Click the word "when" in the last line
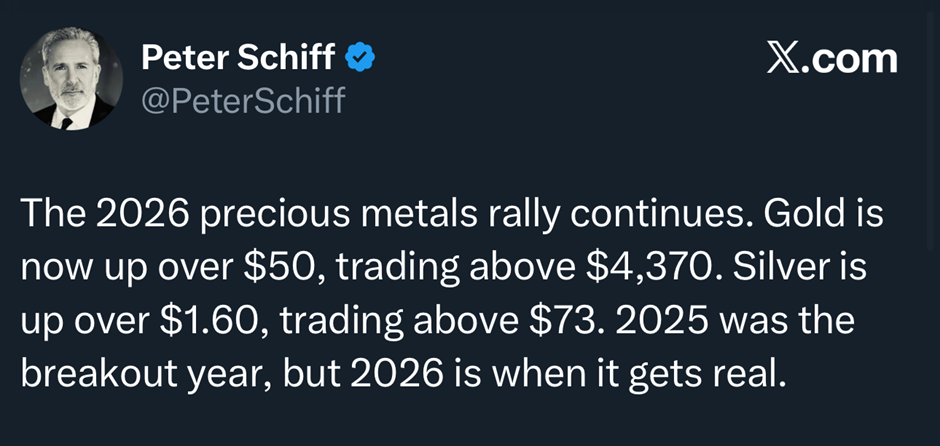The height and width of the screenshot is (446, 940). [546, 378]
